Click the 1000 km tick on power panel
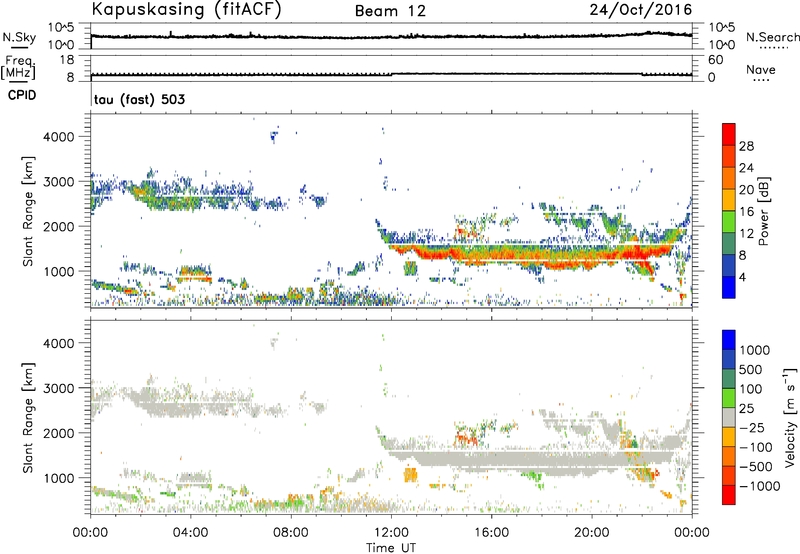This screenshot has height=554, width=800. click(x=58, y=271)
